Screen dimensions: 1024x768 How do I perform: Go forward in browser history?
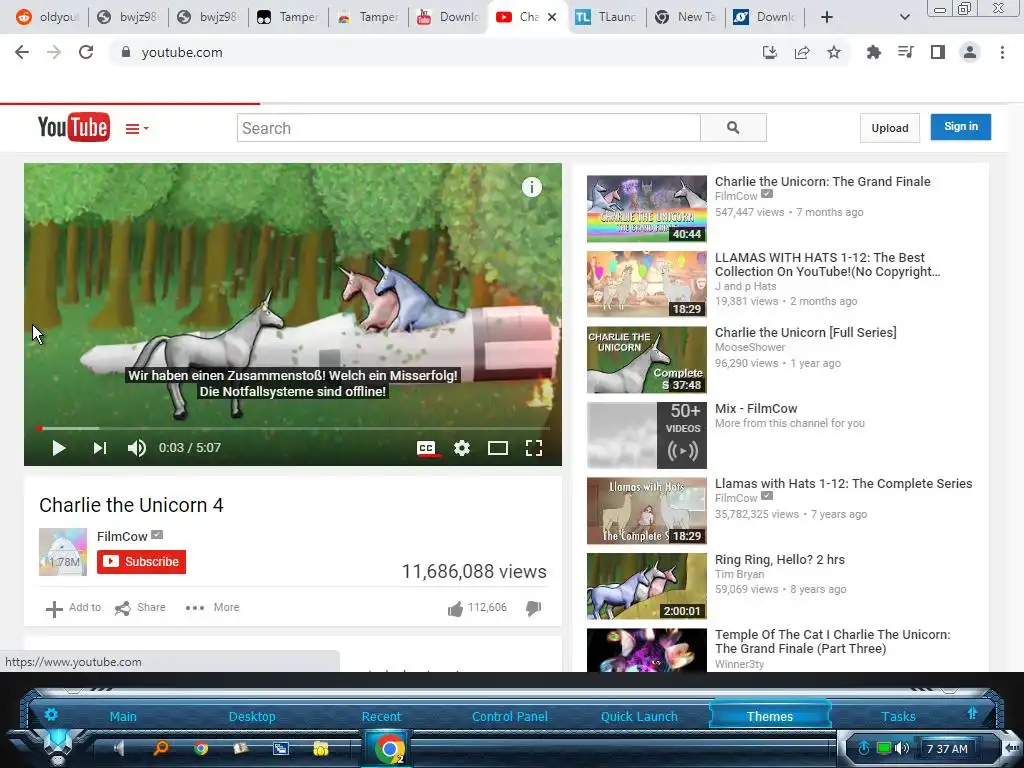coord(54,52)
